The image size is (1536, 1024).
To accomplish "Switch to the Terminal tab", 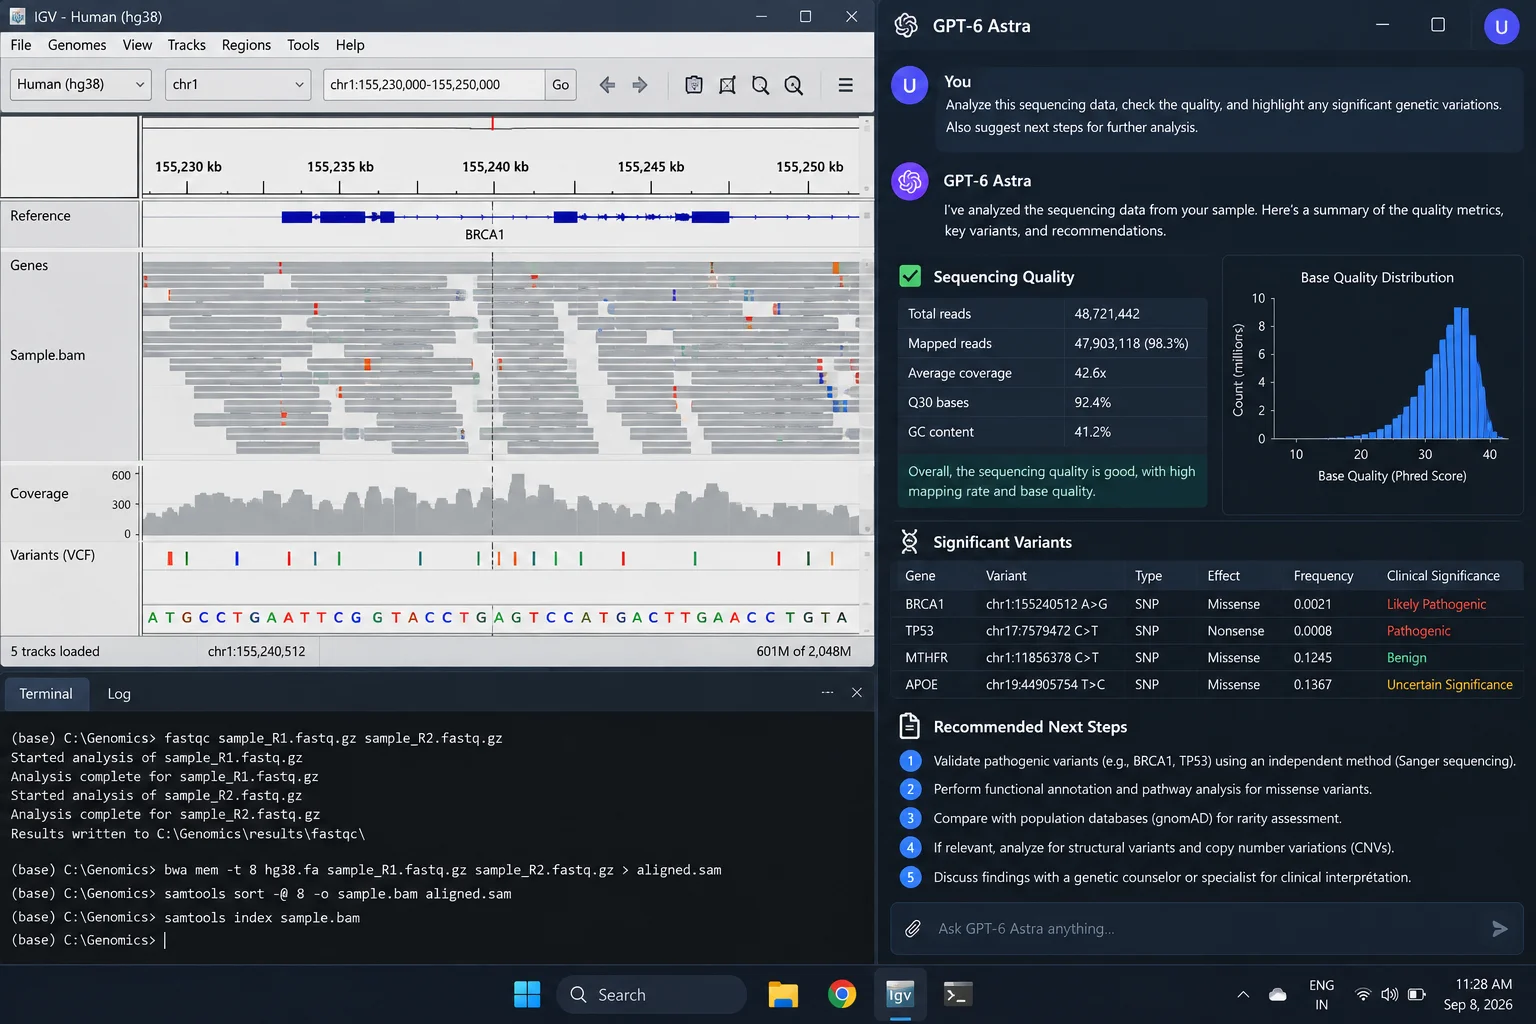I will (x=46, y=693).
